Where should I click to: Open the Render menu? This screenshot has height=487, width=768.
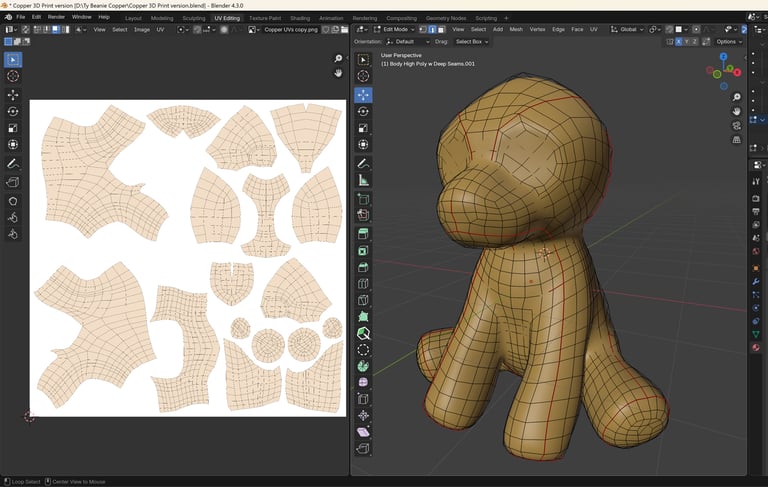point(57,17)
